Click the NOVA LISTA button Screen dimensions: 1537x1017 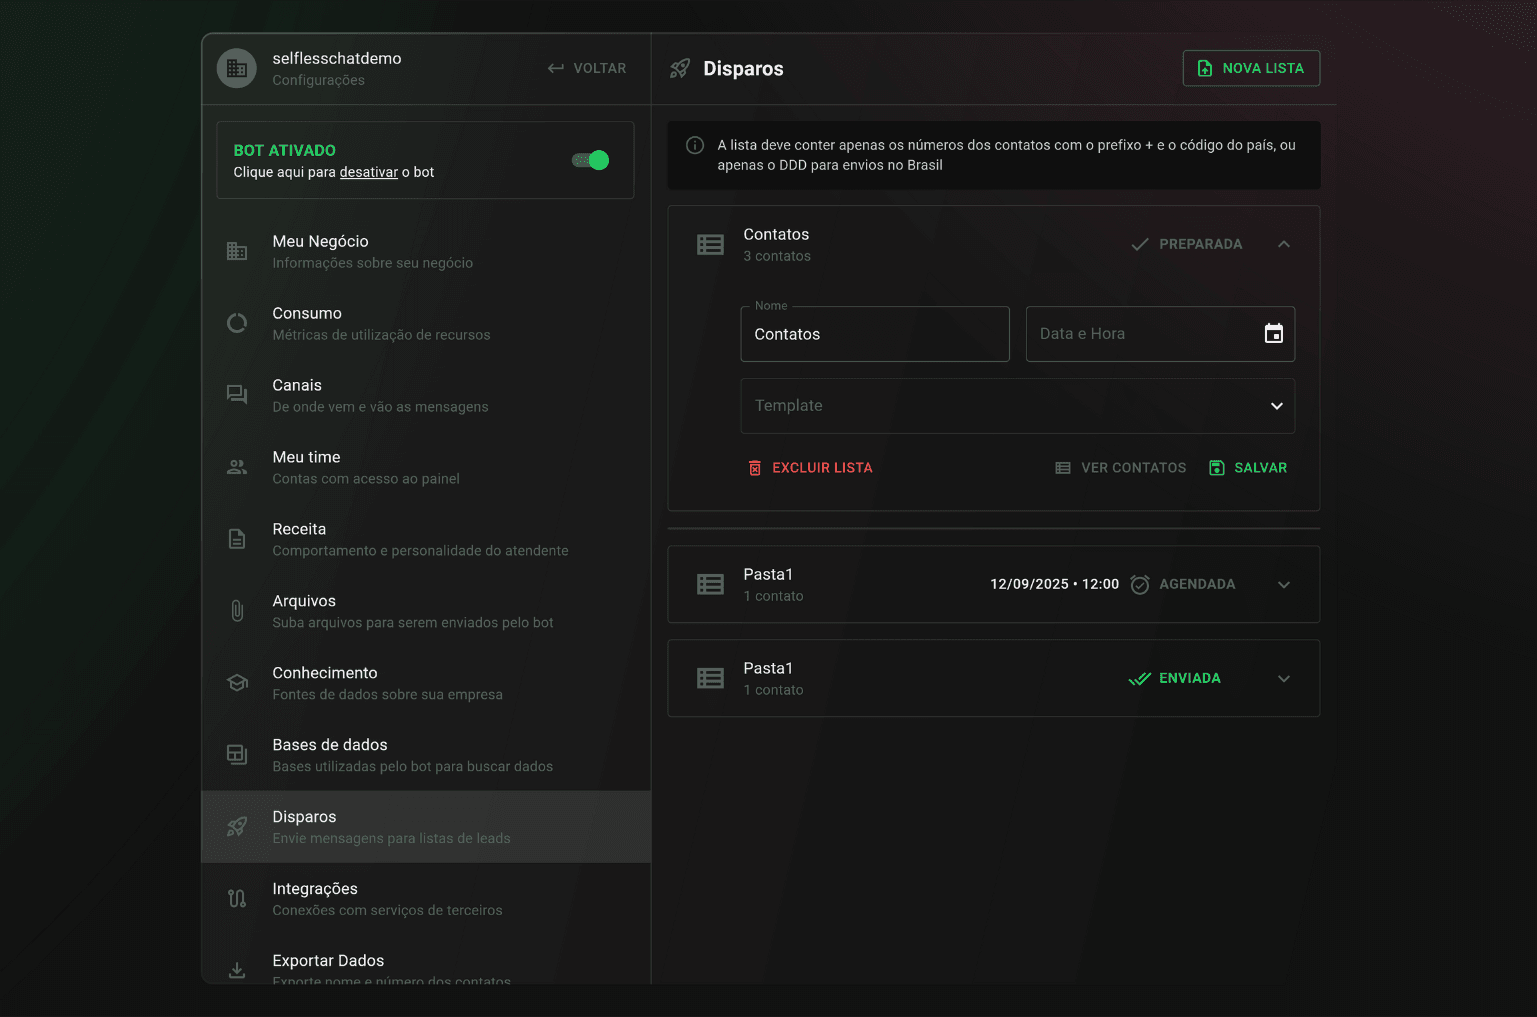[x=1251, y=68]
